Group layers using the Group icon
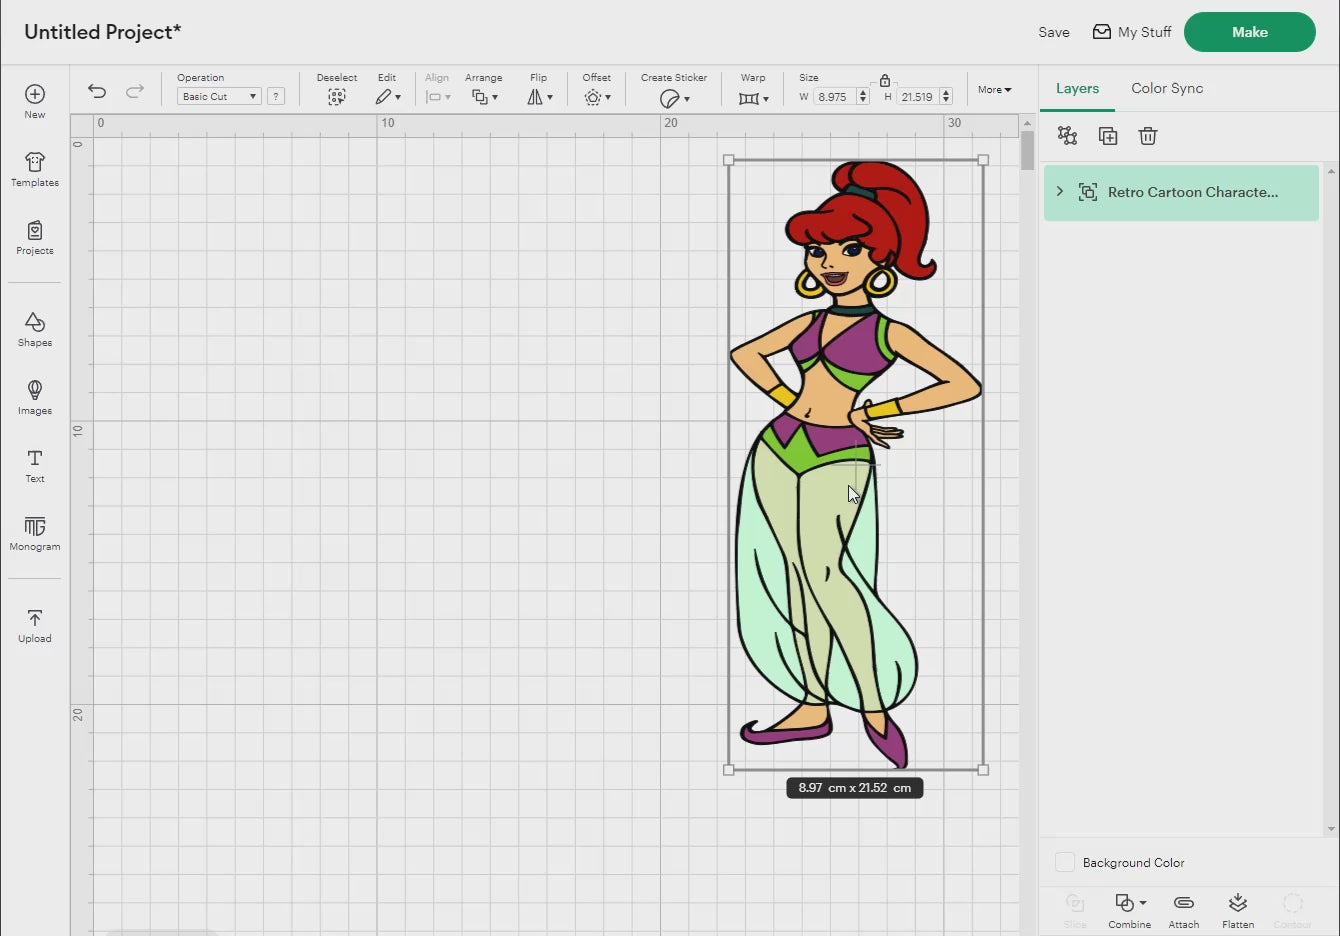Image resolution: width=1340 pixels, height=936 pixels. (1068, 136)
